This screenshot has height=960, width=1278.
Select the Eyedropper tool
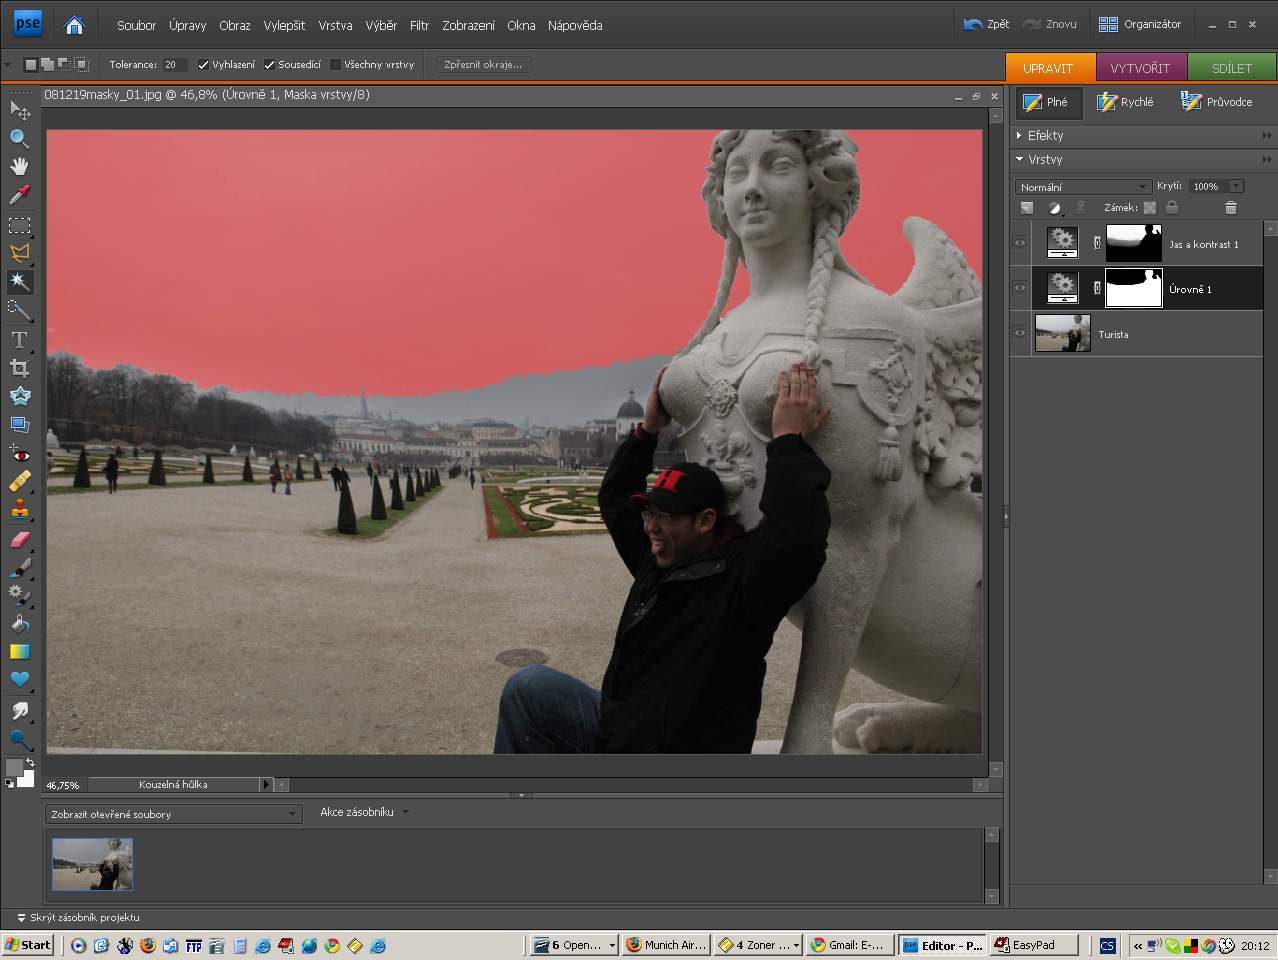click(19, 195)
